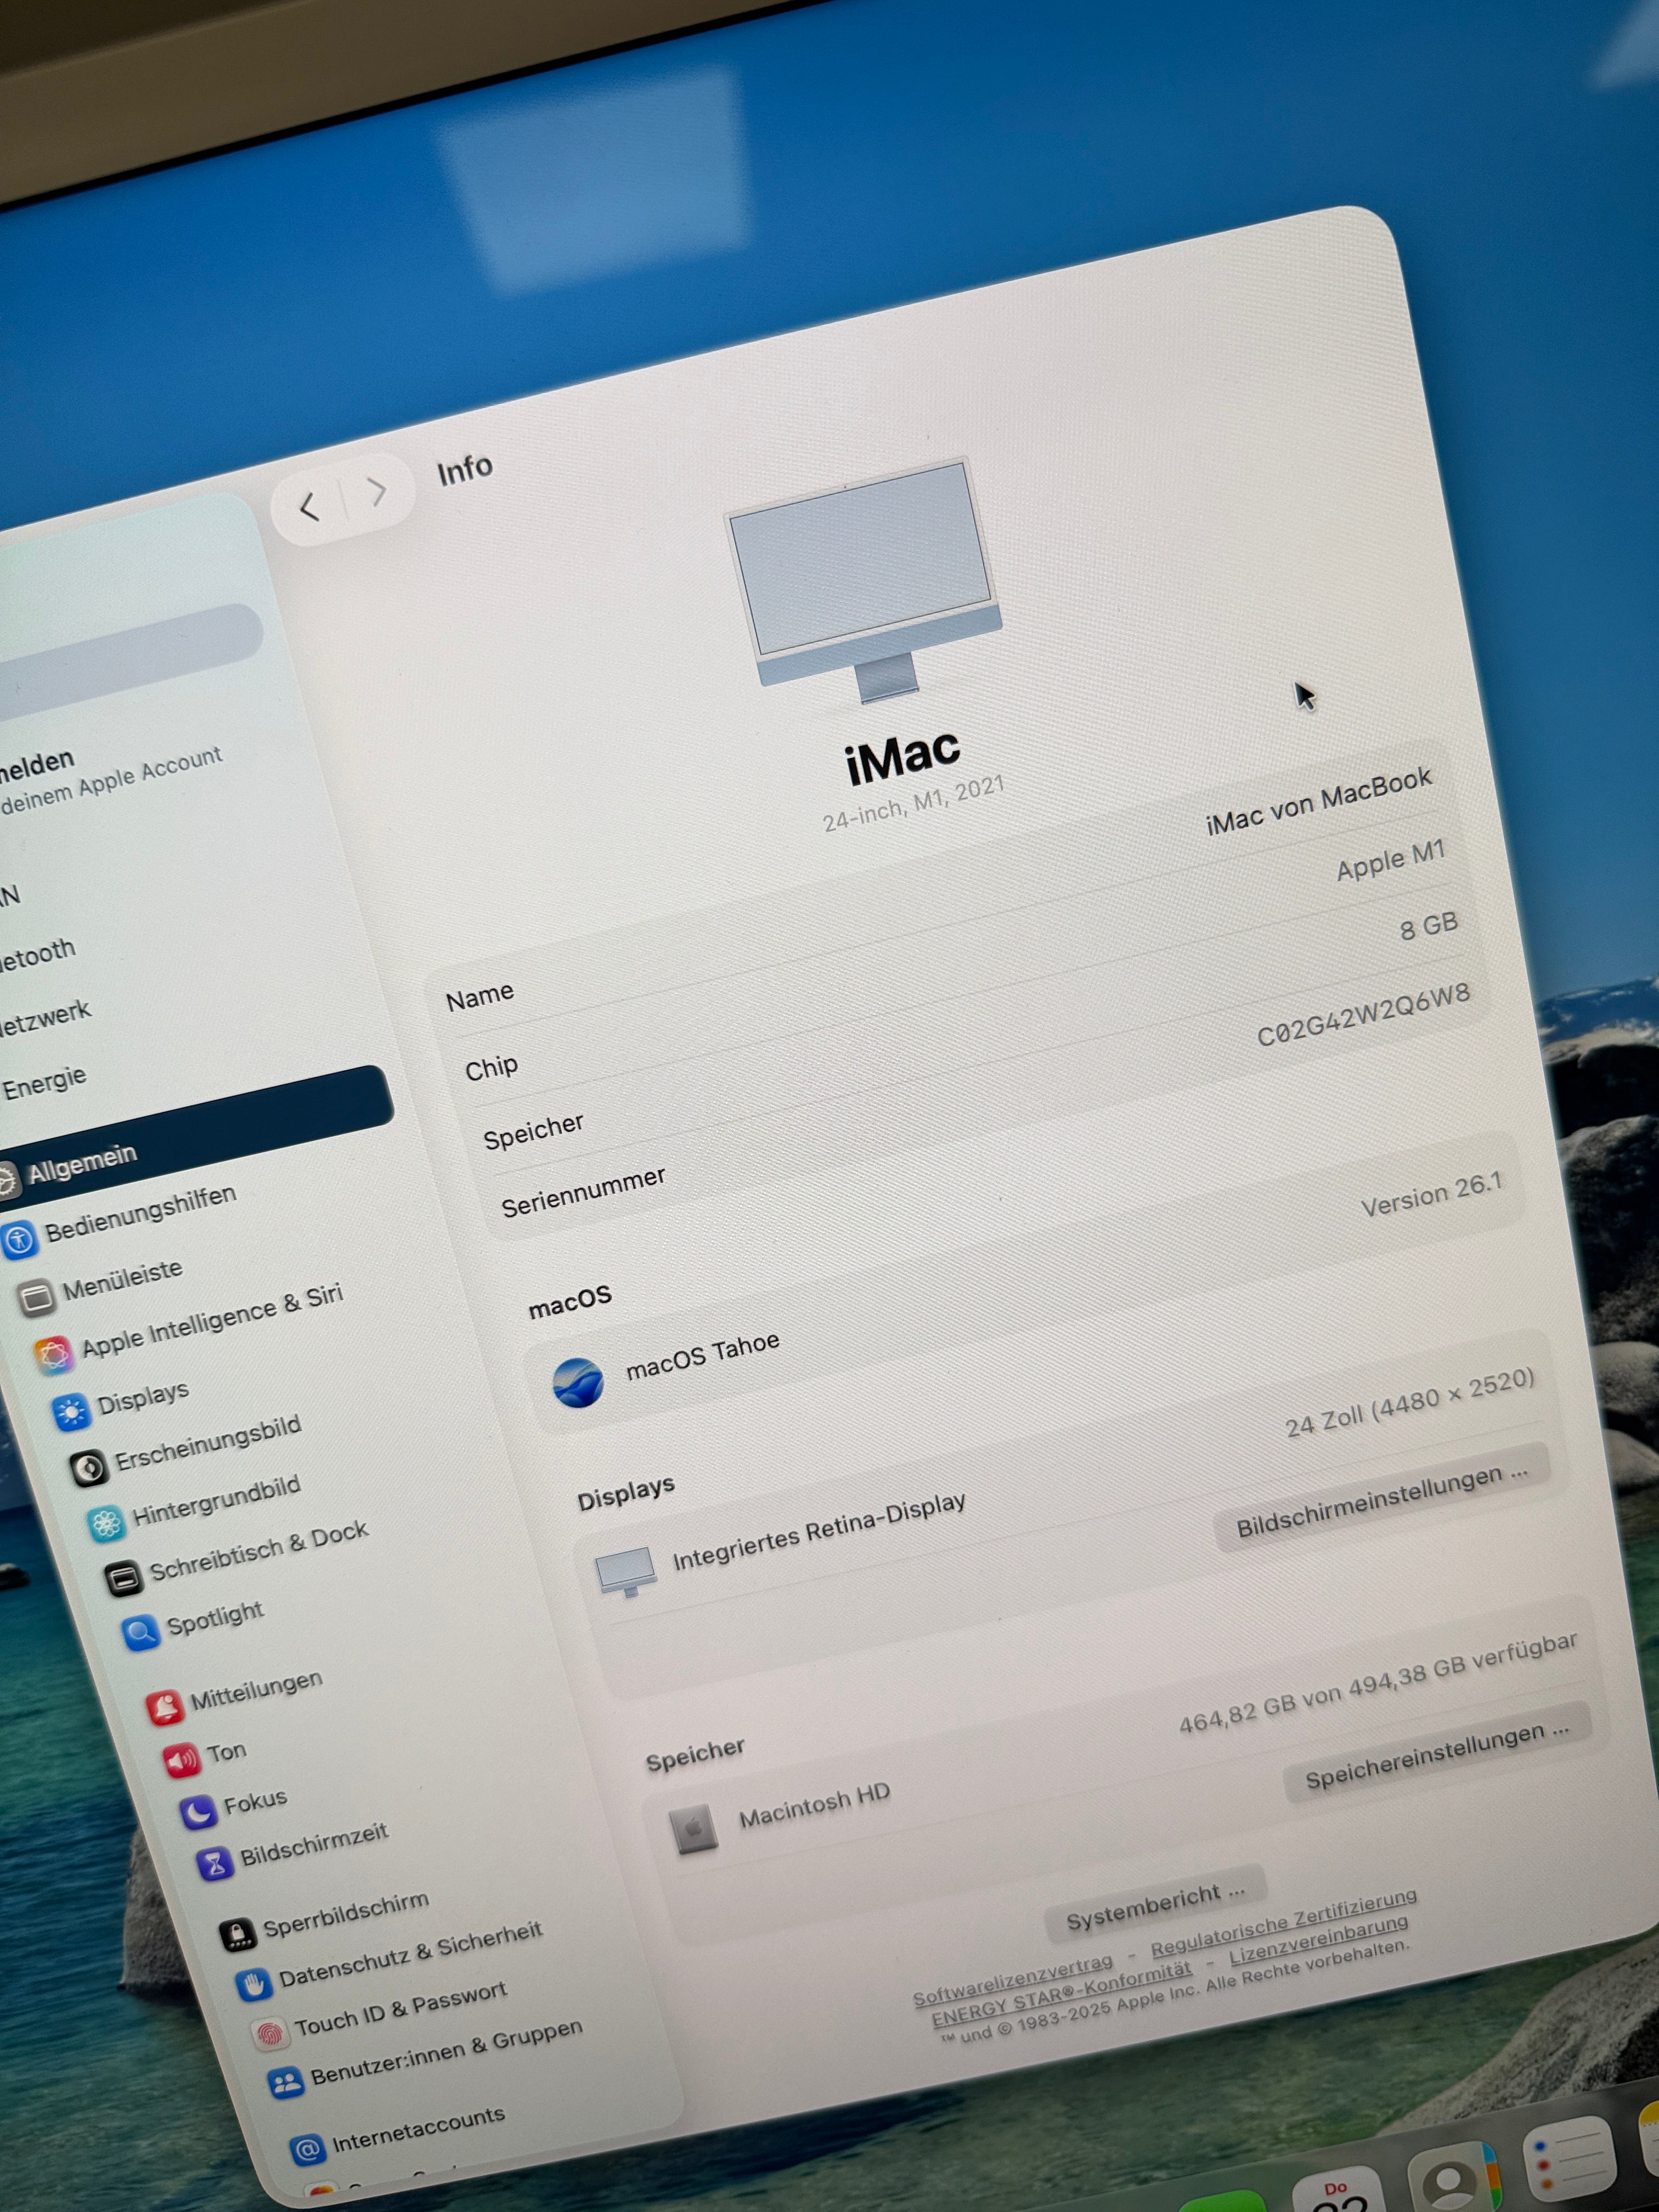
Task: Edit the name iMac von MacBook
Action: [x=1318, y=801]
